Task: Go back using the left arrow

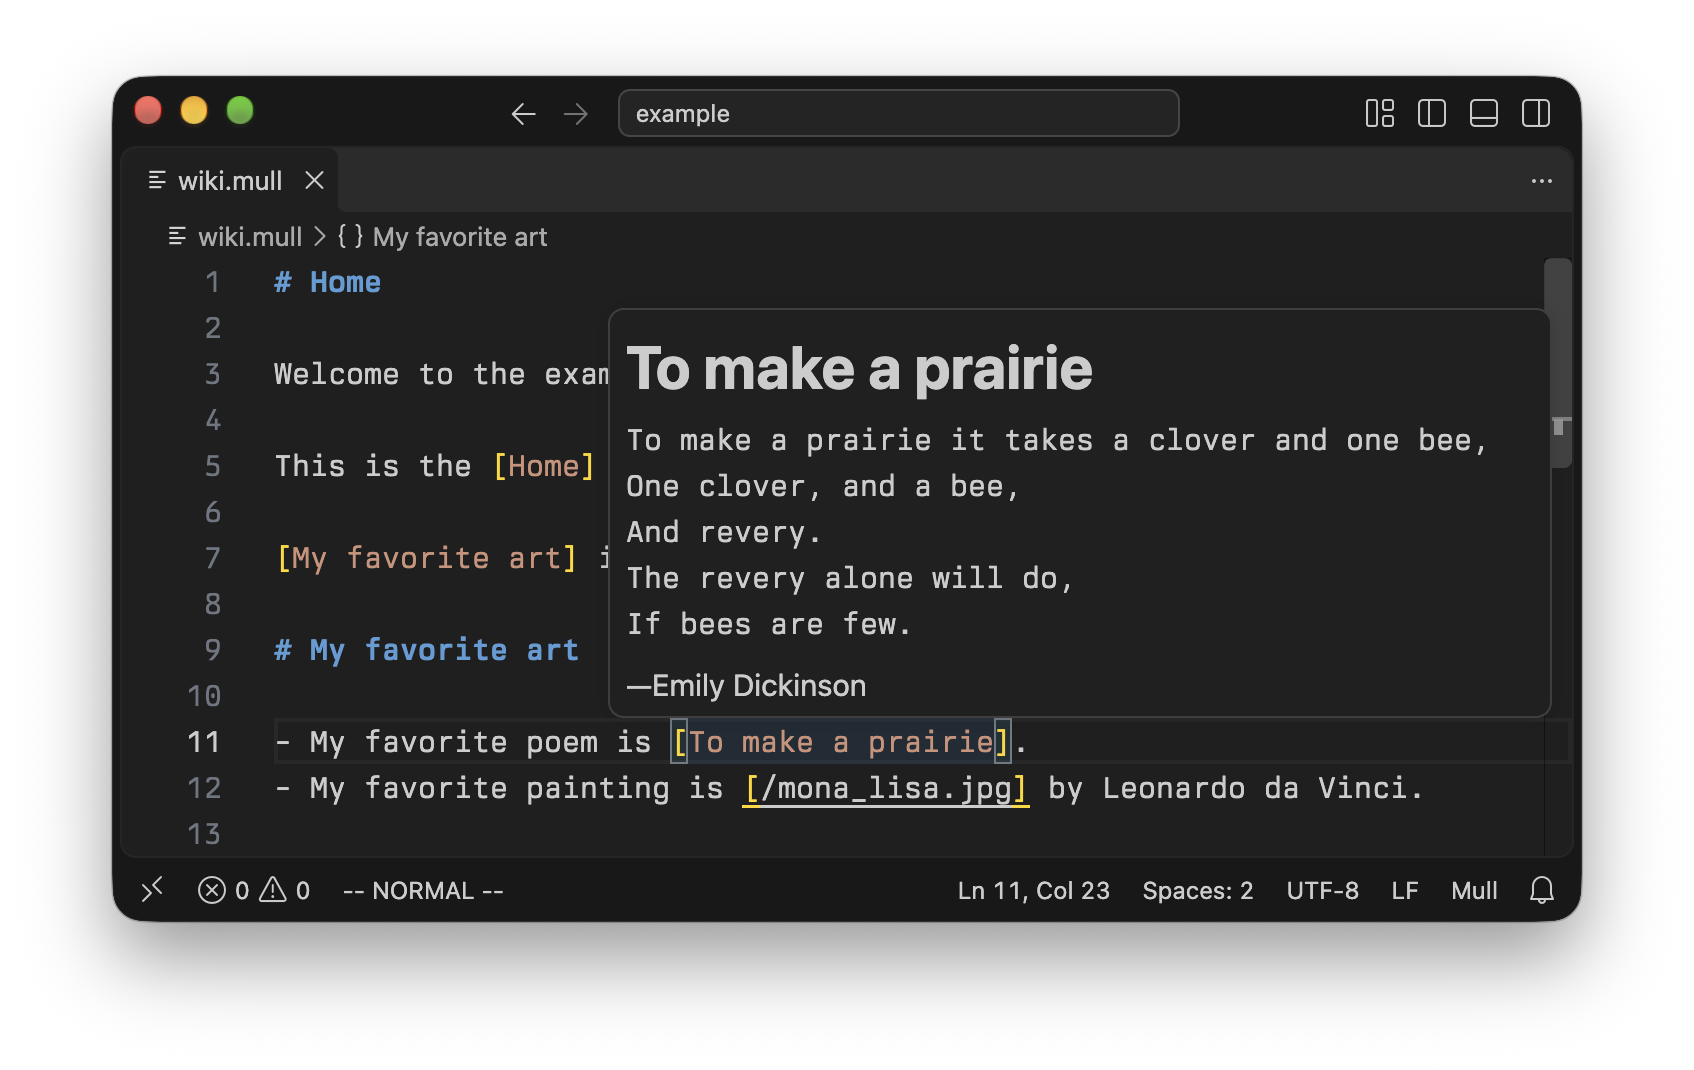Action: pyautogui.click(x=523, y=114)
